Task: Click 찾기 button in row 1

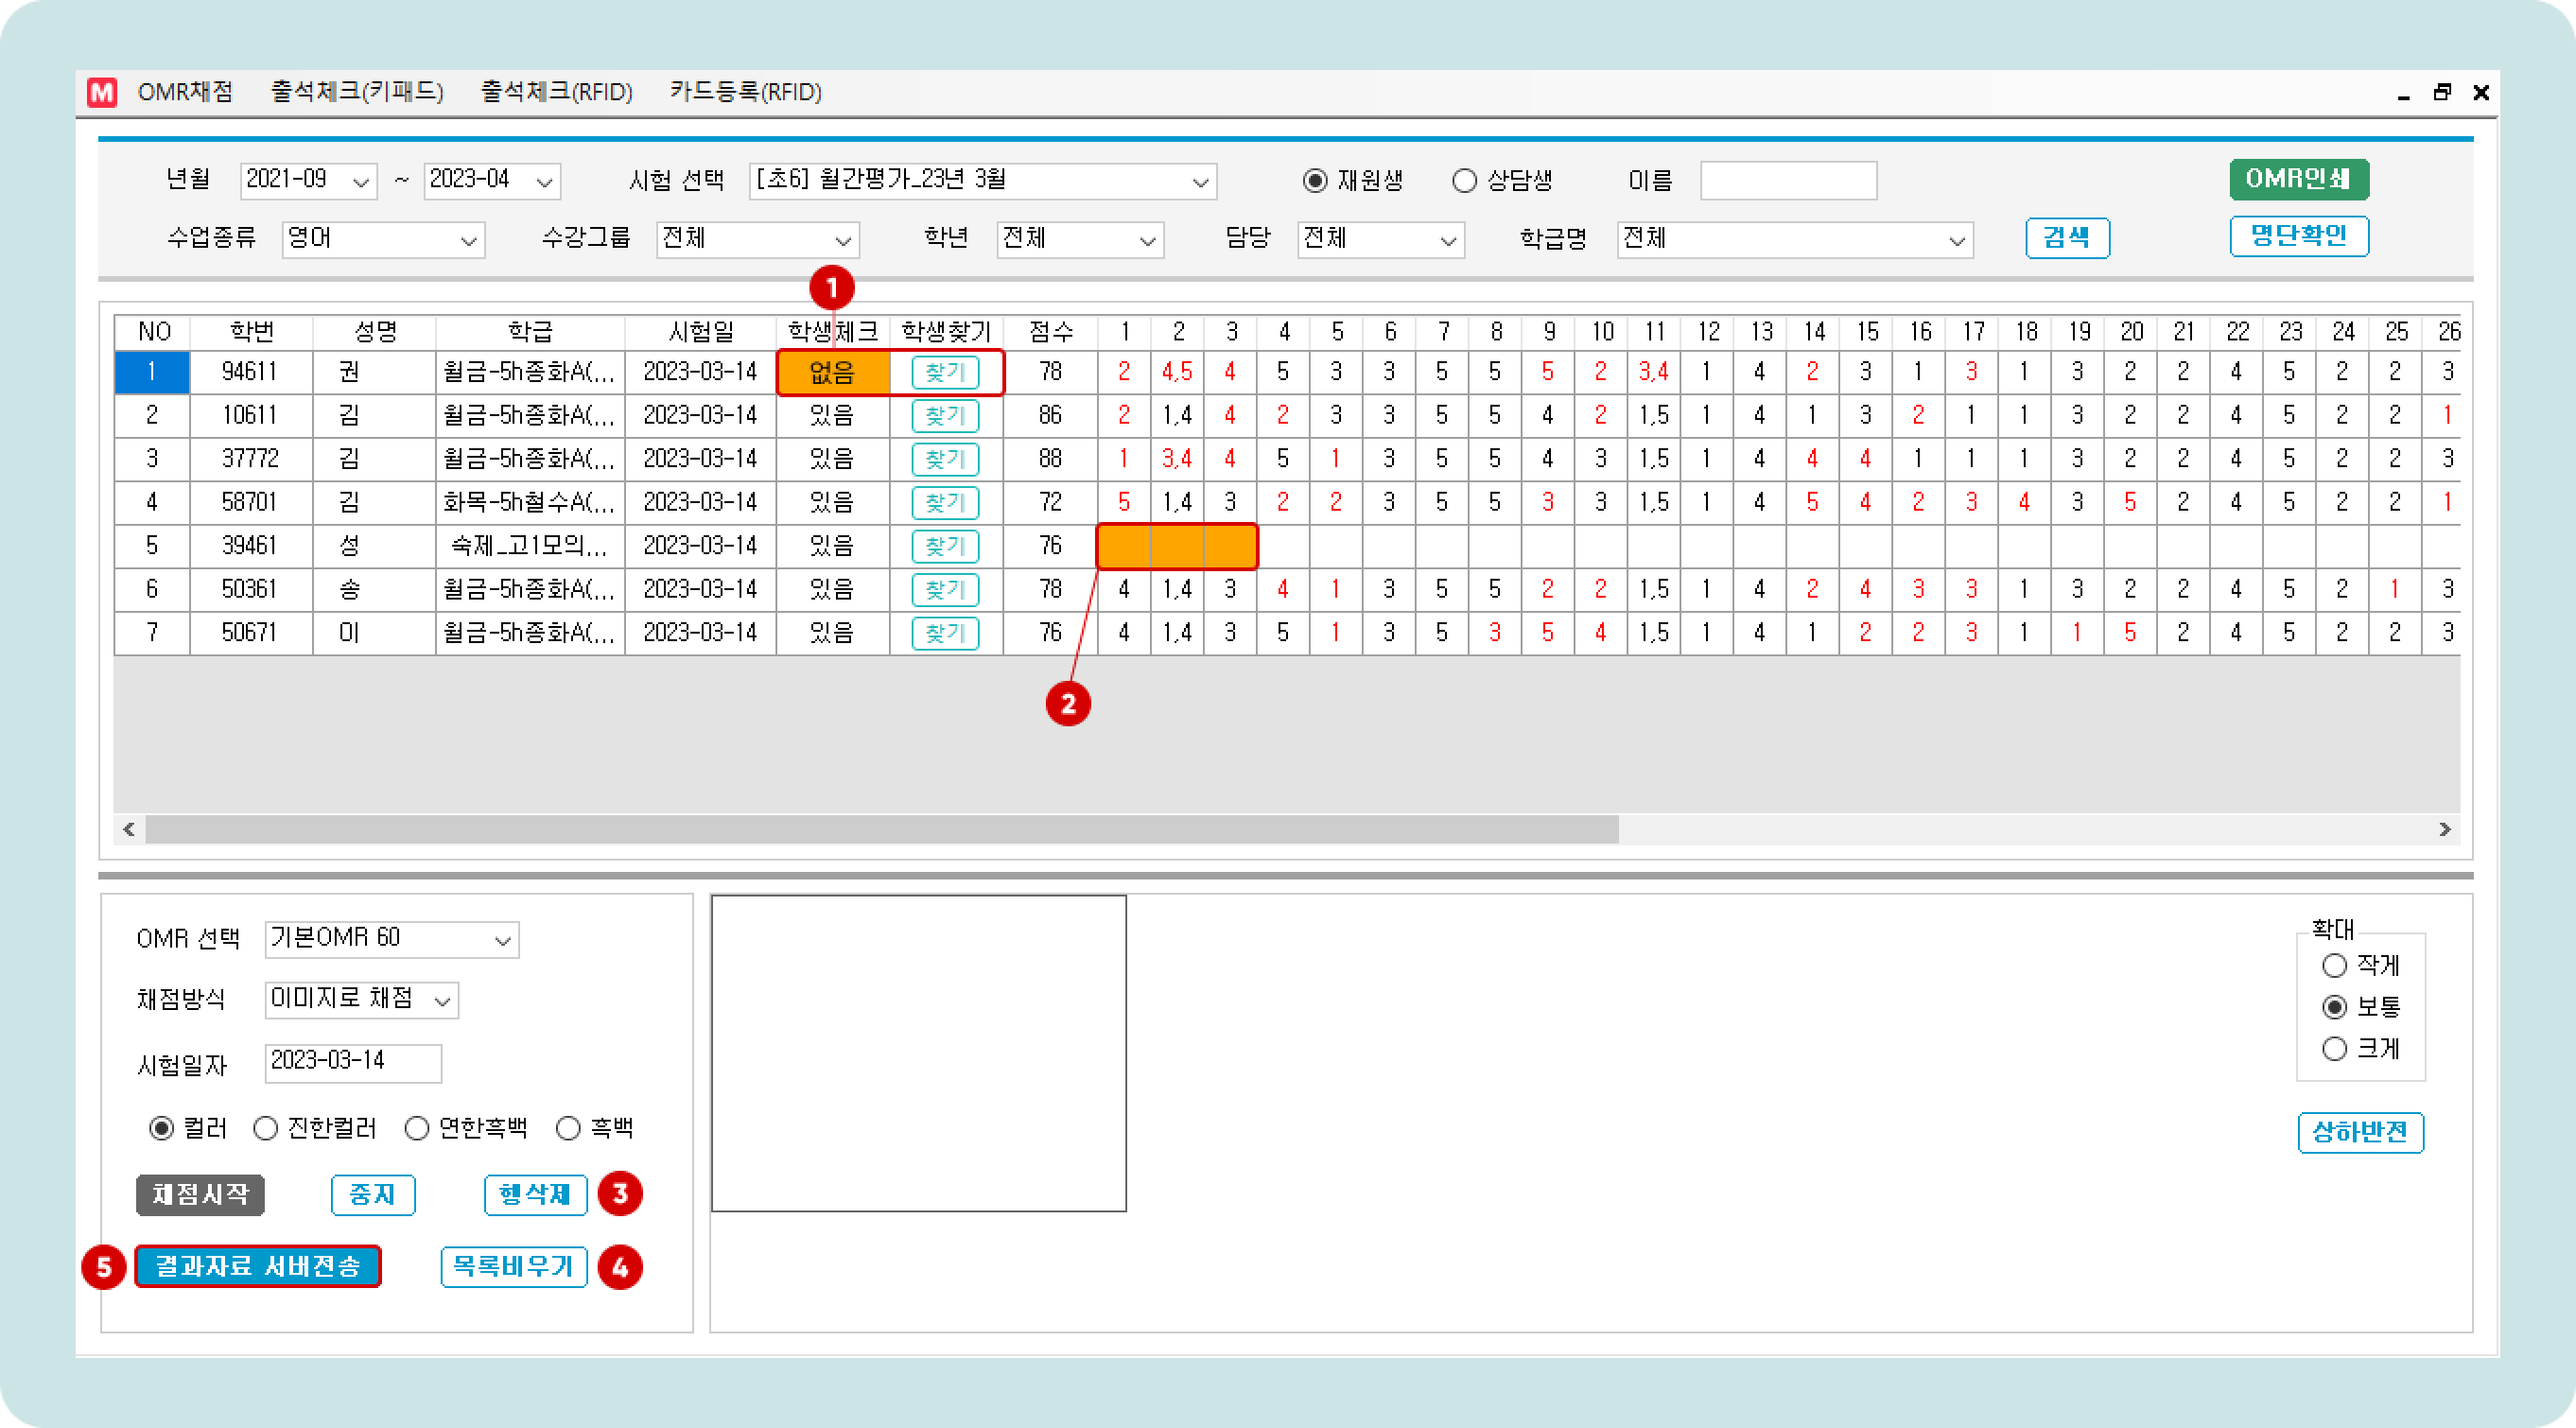Action: (944, 372)
